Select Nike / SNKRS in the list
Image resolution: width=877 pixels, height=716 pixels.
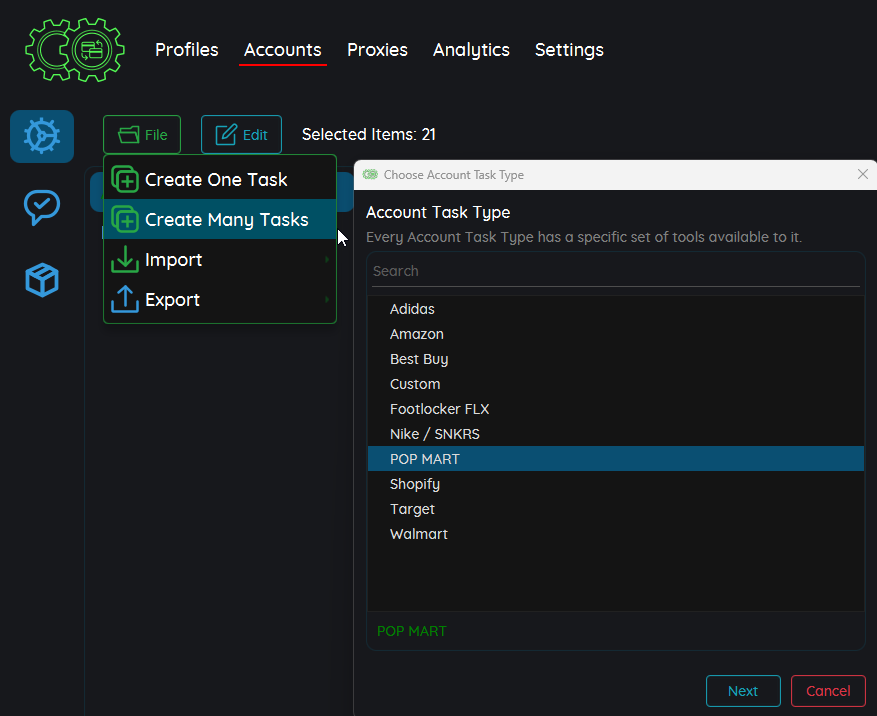[x=616, y=434]
